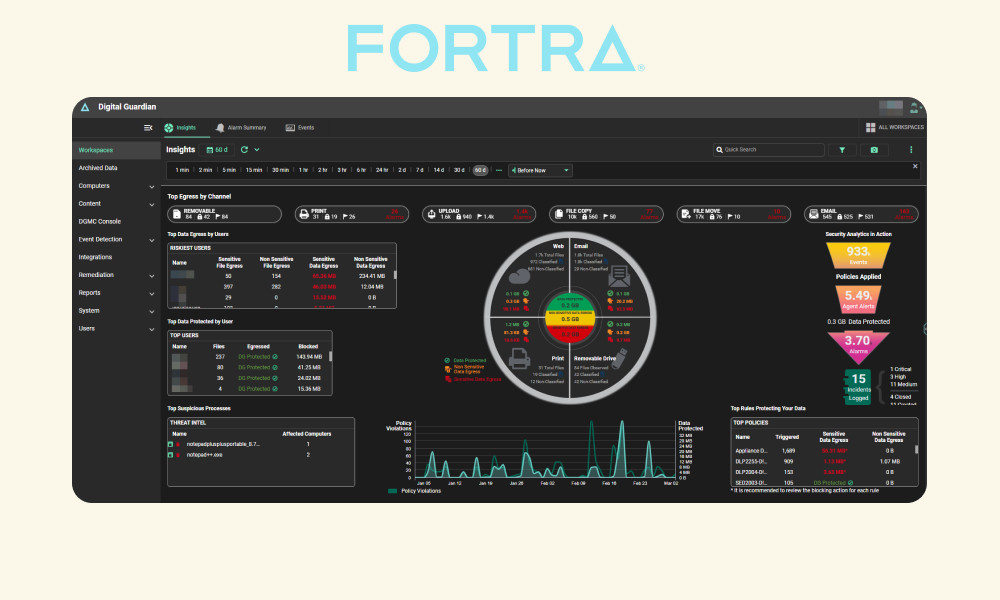Select the 7 d time range

point(420,170)
